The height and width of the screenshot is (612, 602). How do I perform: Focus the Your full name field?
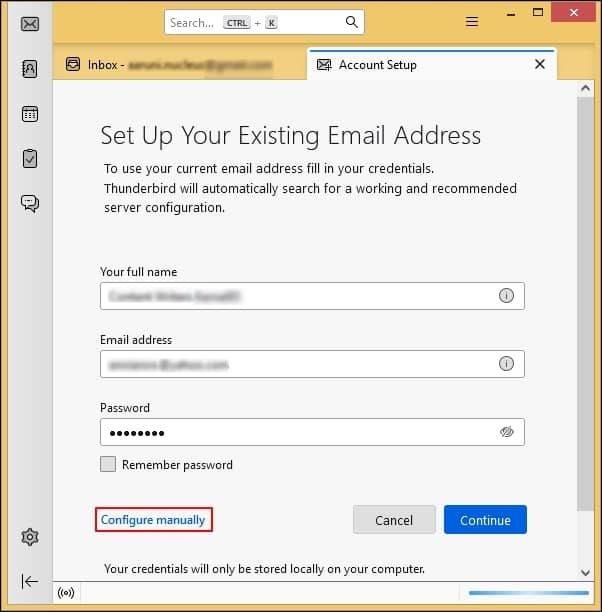point(312,296)
